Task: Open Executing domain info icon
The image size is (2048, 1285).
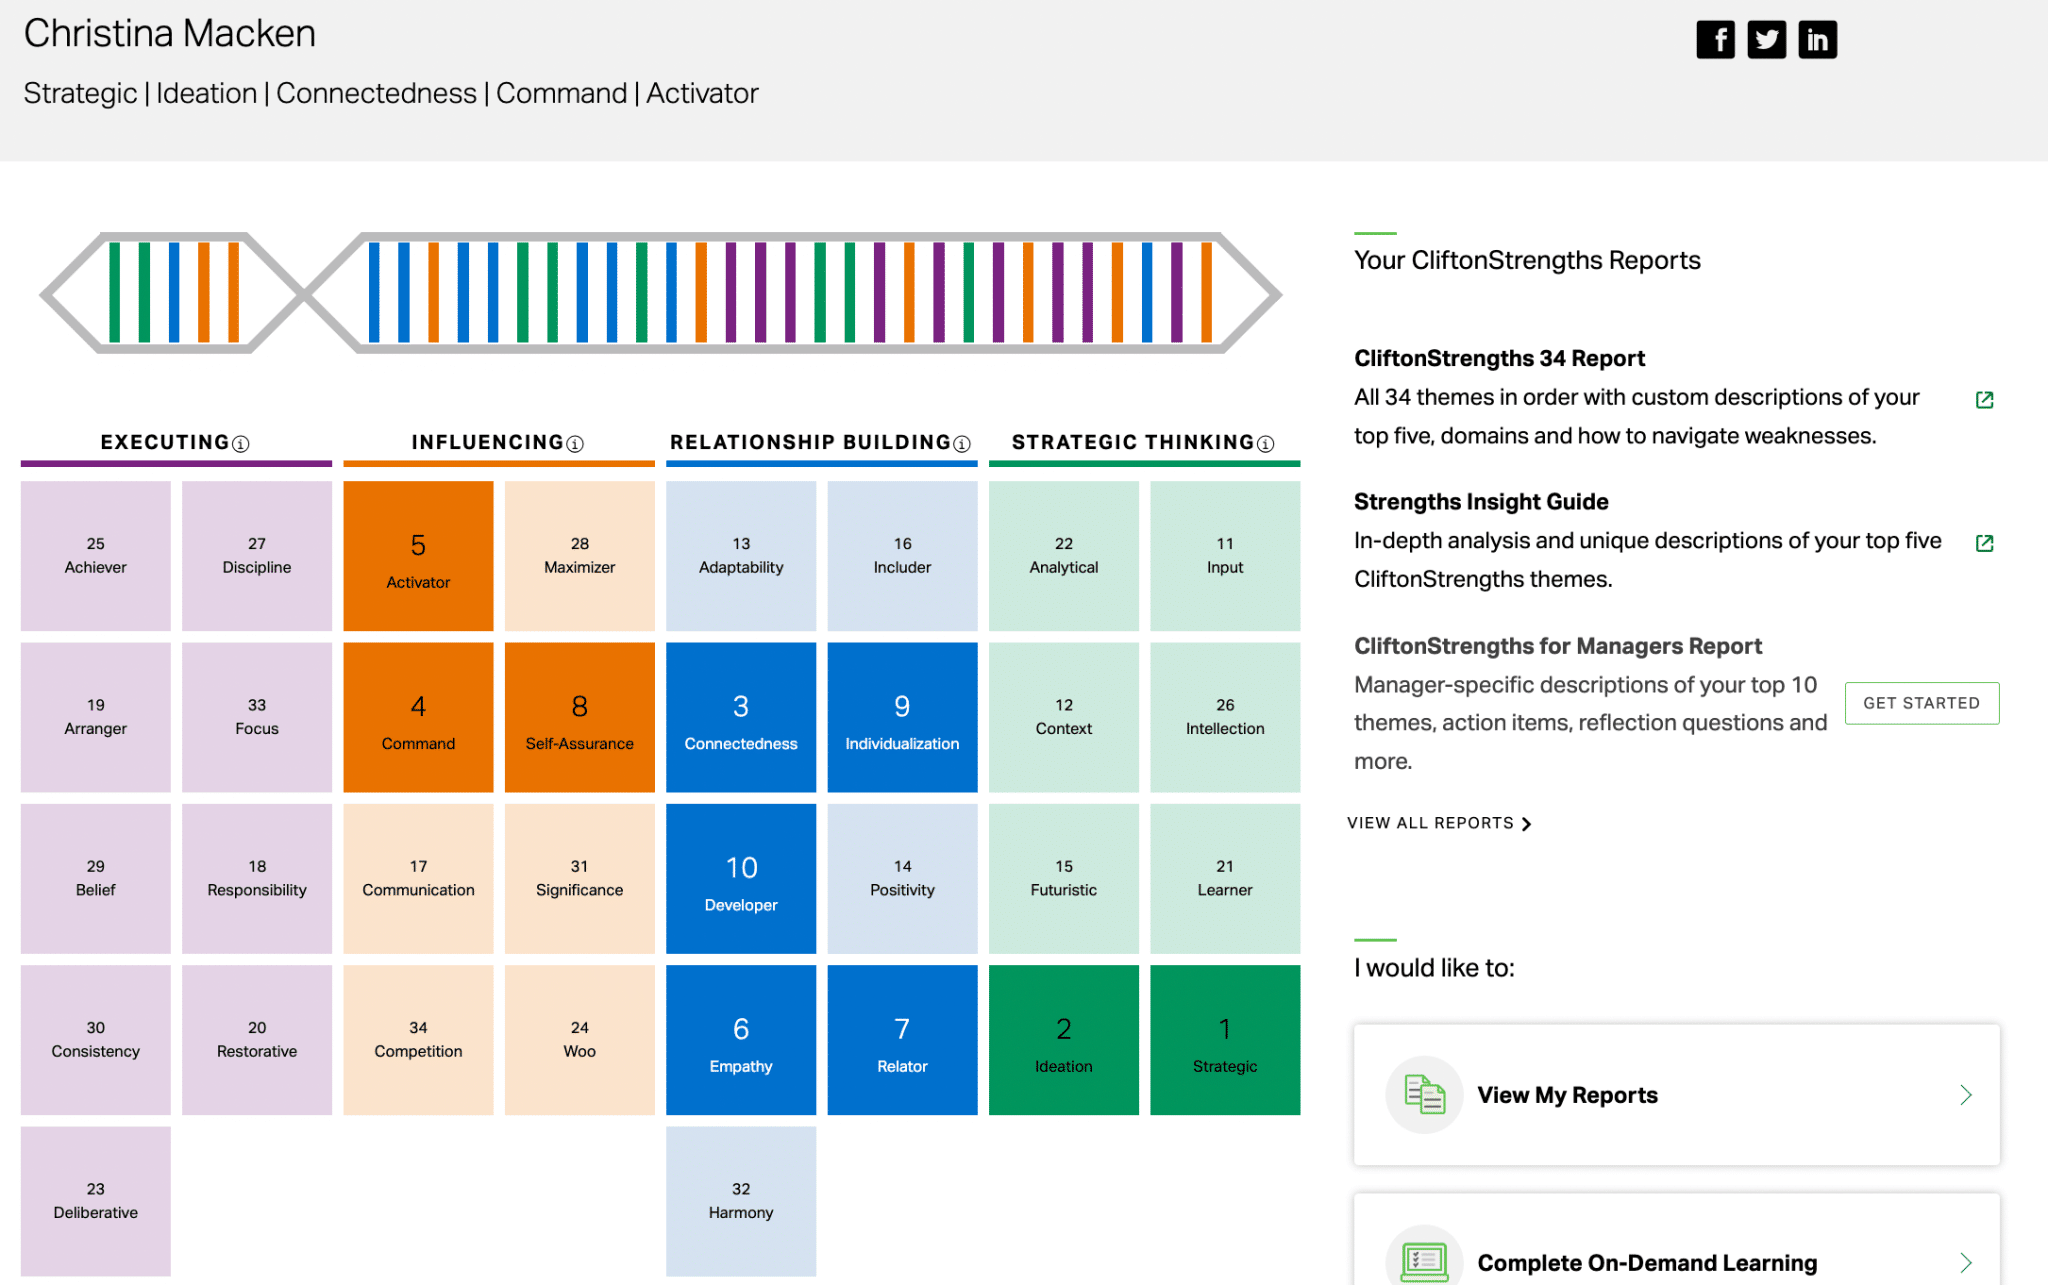Action: pos(241,444)
